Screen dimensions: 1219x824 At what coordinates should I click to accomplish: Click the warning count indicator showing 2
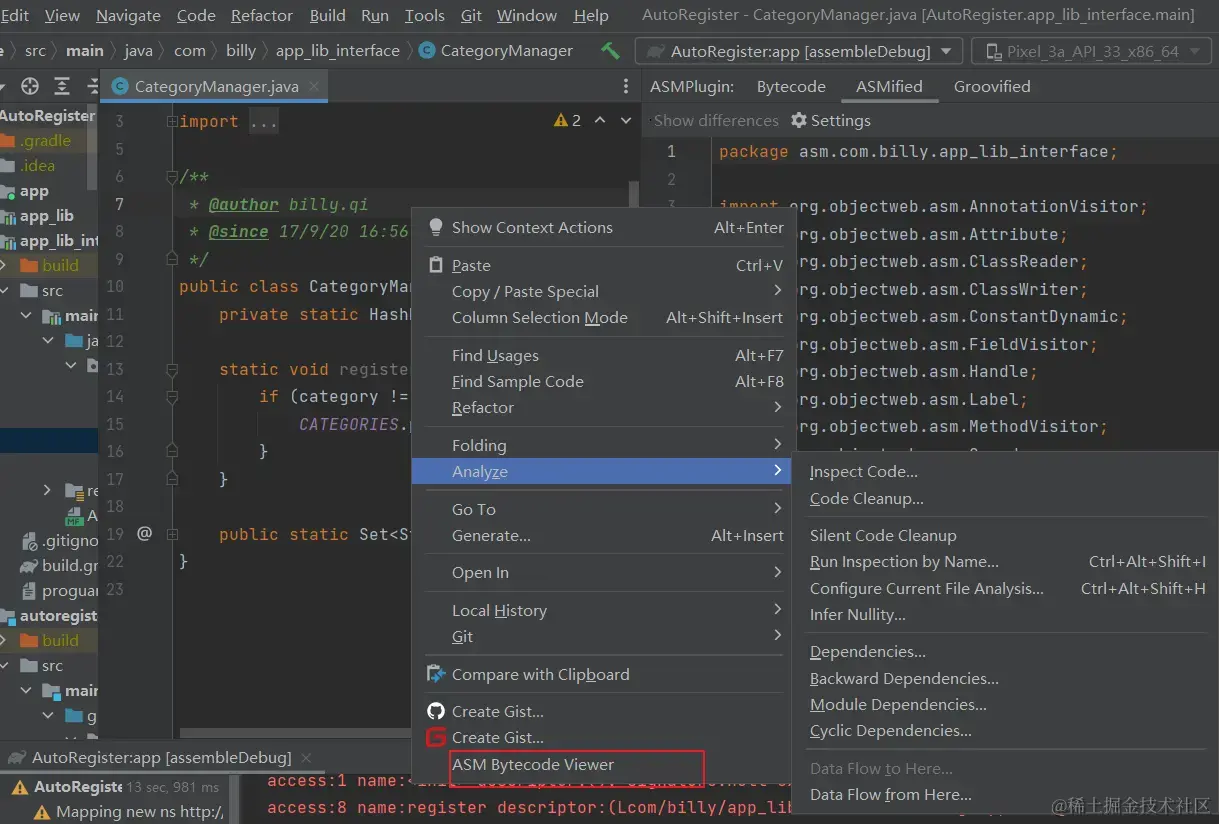coord(567,120)
